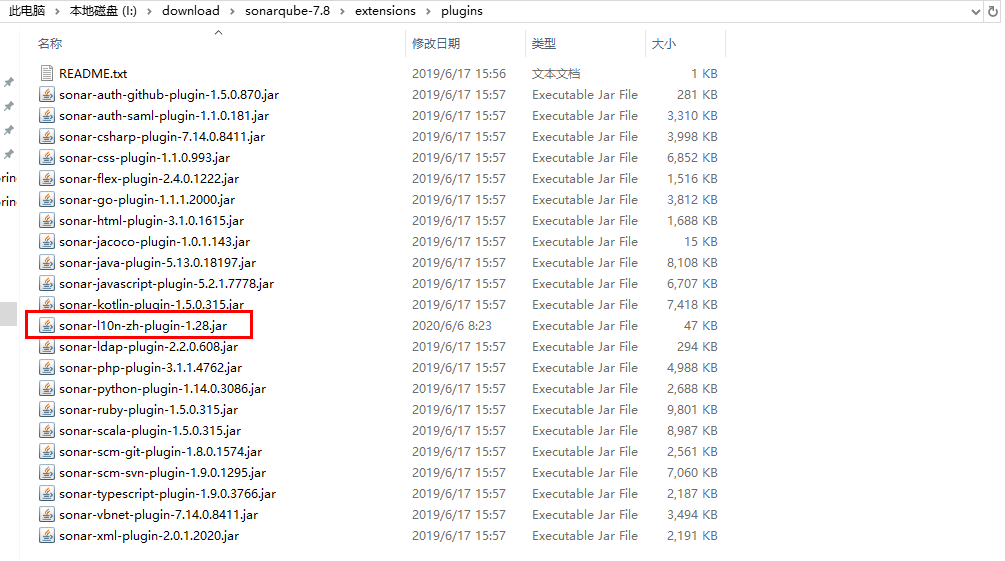Select file name sonar-scm-git-plugin-1.8.0.1574.jar
Screen dimensions: 1005x561
[x=160, y=451]
